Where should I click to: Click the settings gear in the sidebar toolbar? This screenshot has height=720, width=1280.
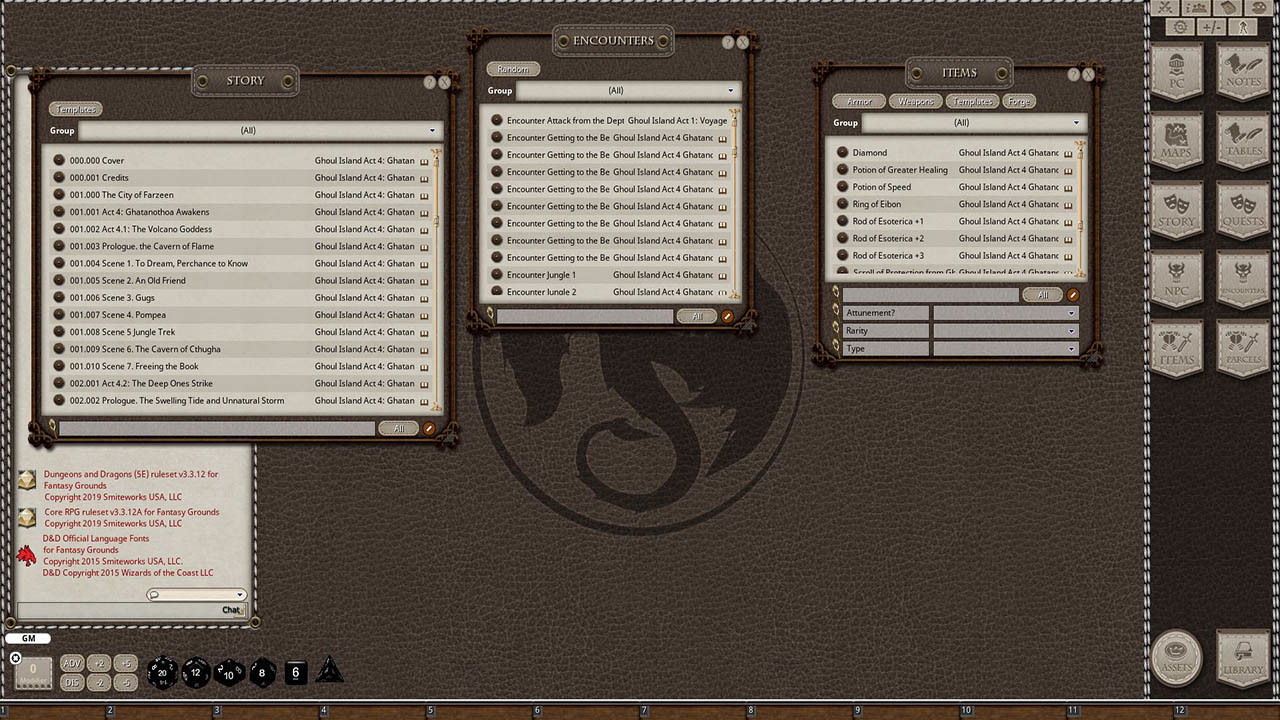point(1179,26)
